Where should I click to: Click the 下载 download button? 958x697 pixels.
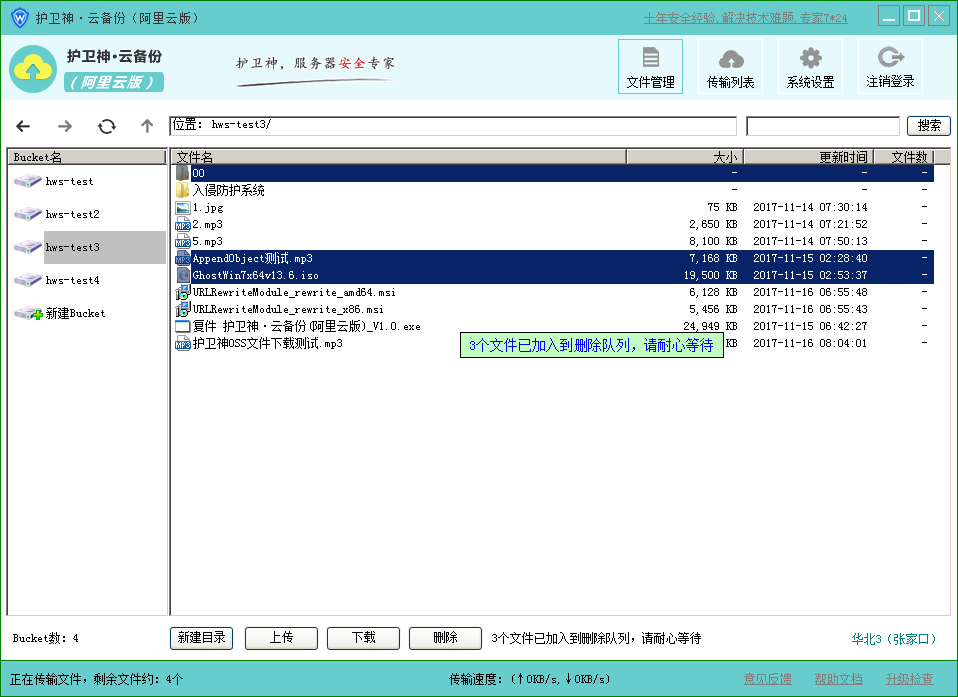click(363, 638)
